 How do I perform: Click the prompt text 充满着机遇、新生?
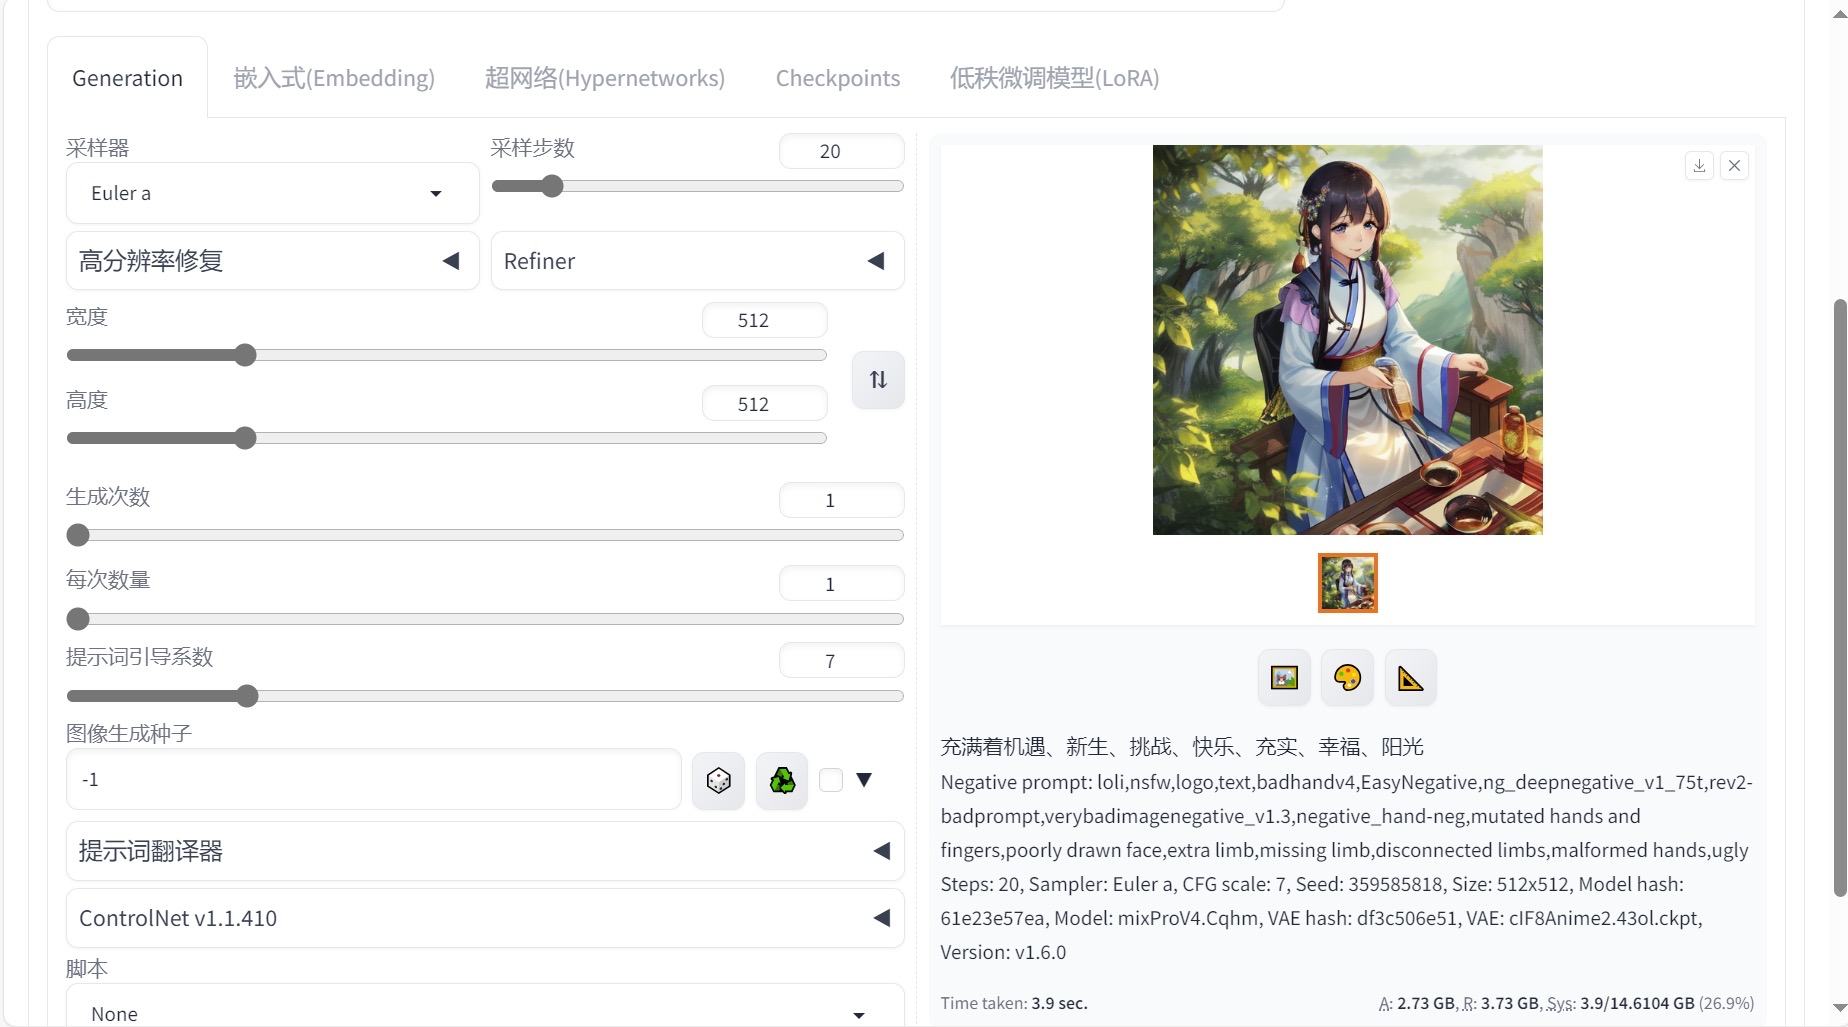(x=1024, y=747)
